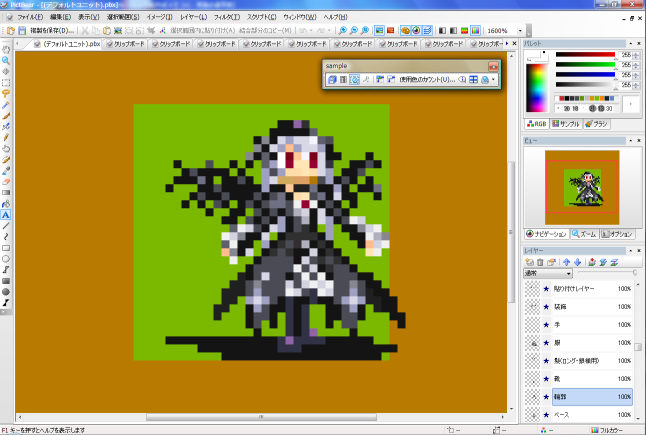Collapse the パレット panel arrow
This screenshot has width=646, height=435.
[x=630, y=43]
